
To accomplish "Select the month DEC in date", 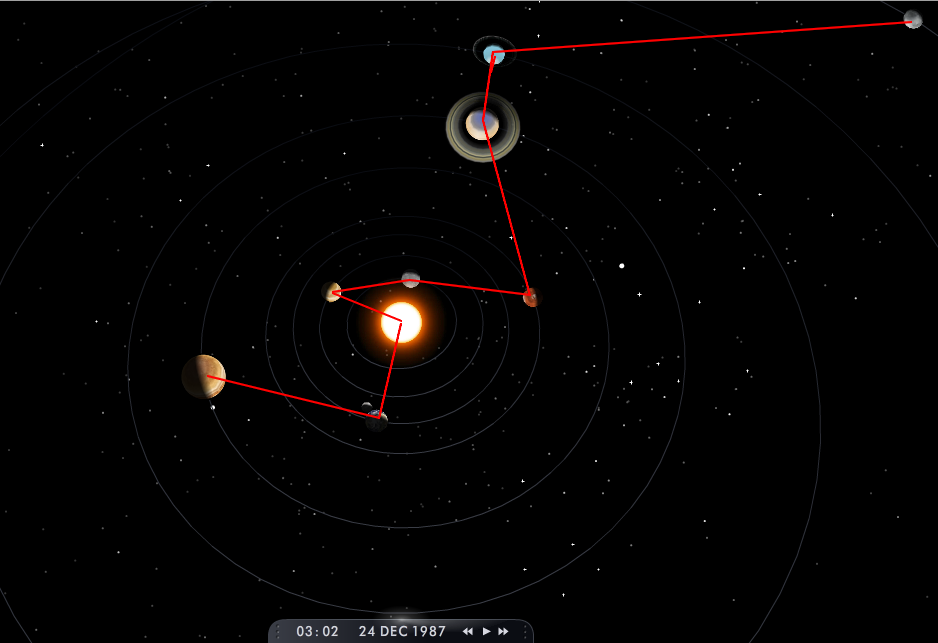I will 394,632.
